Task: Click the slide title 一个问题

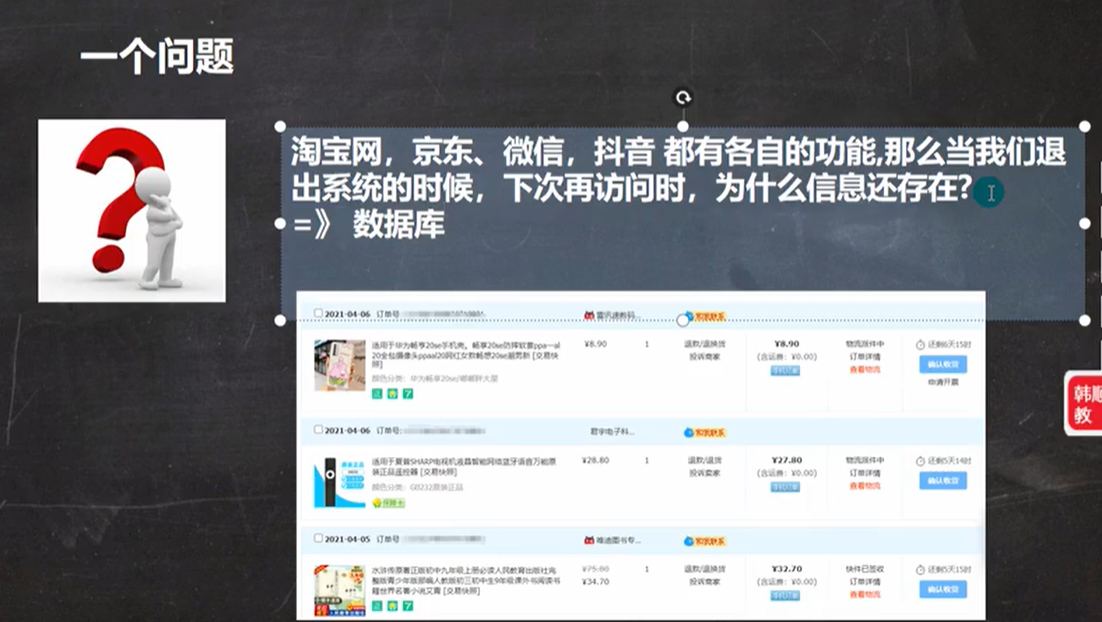Action: pos(157,56)
